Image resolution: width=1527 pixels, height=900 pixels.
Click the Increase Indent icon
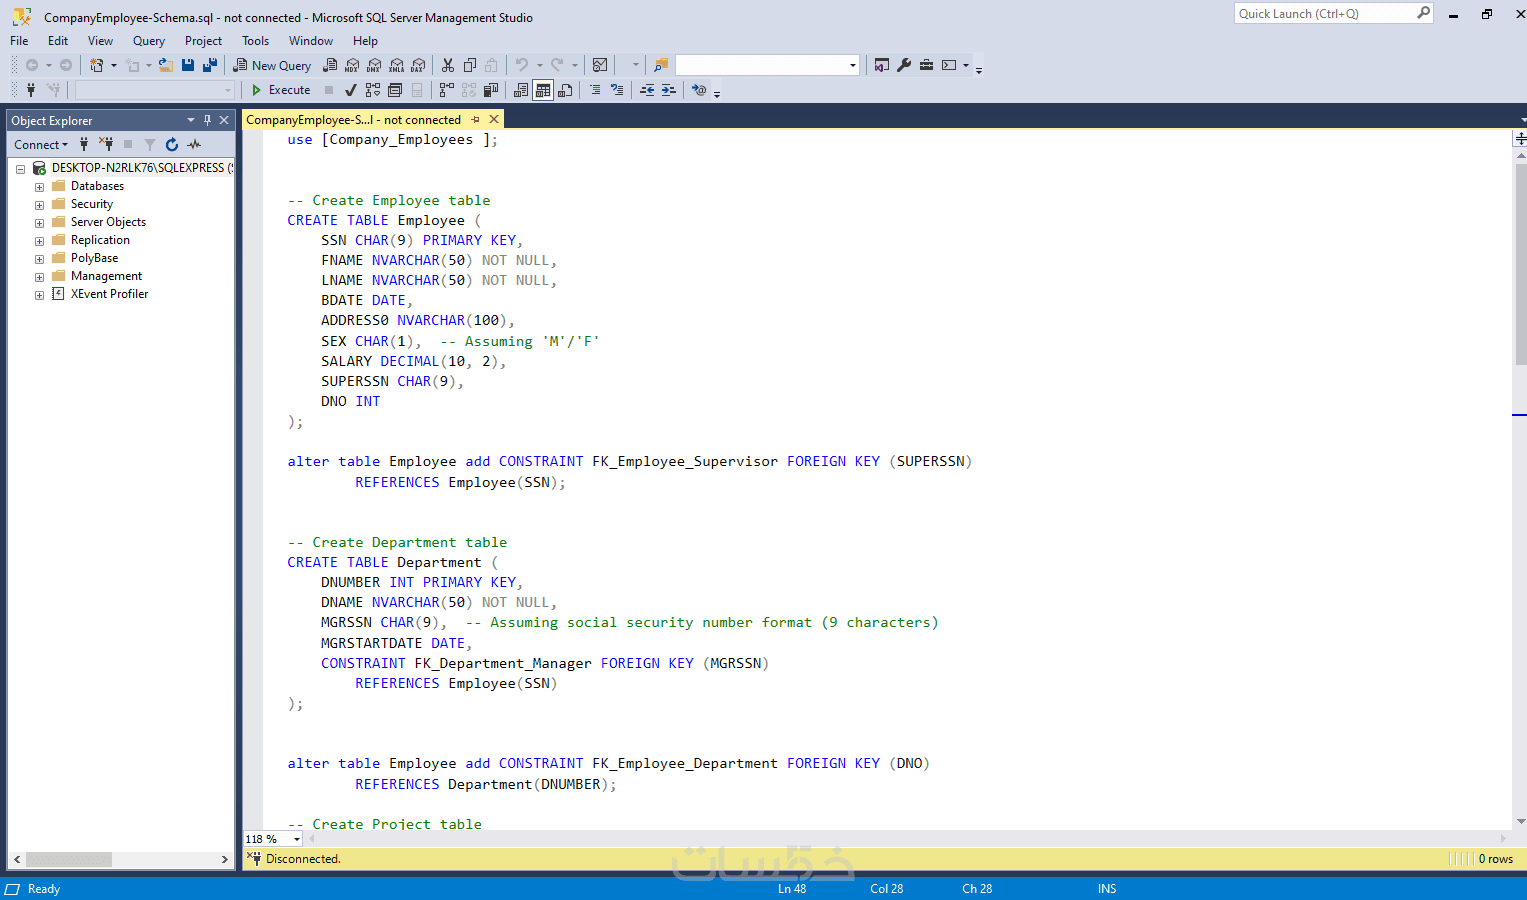pos(669,90)
